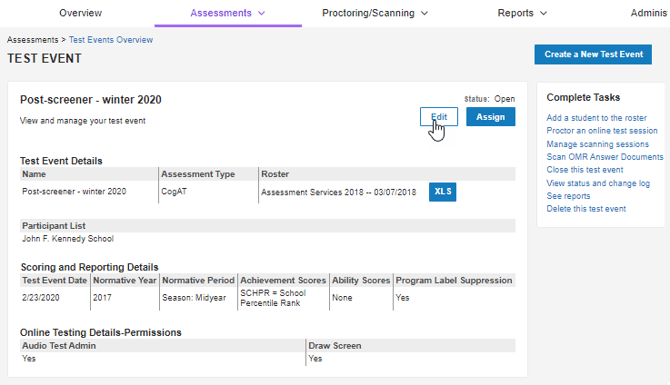Click SCHPR = School Percentile Rank cell
Viewport: 670px width, 385px height.
click(273, 298)
